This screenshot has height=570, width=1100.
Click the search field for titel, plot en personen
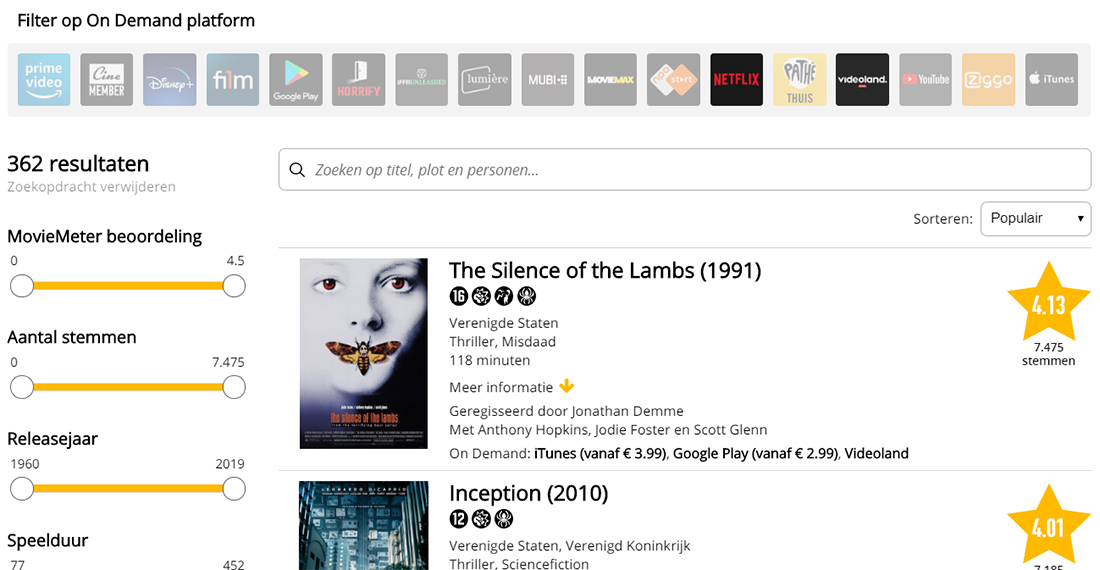685,170
